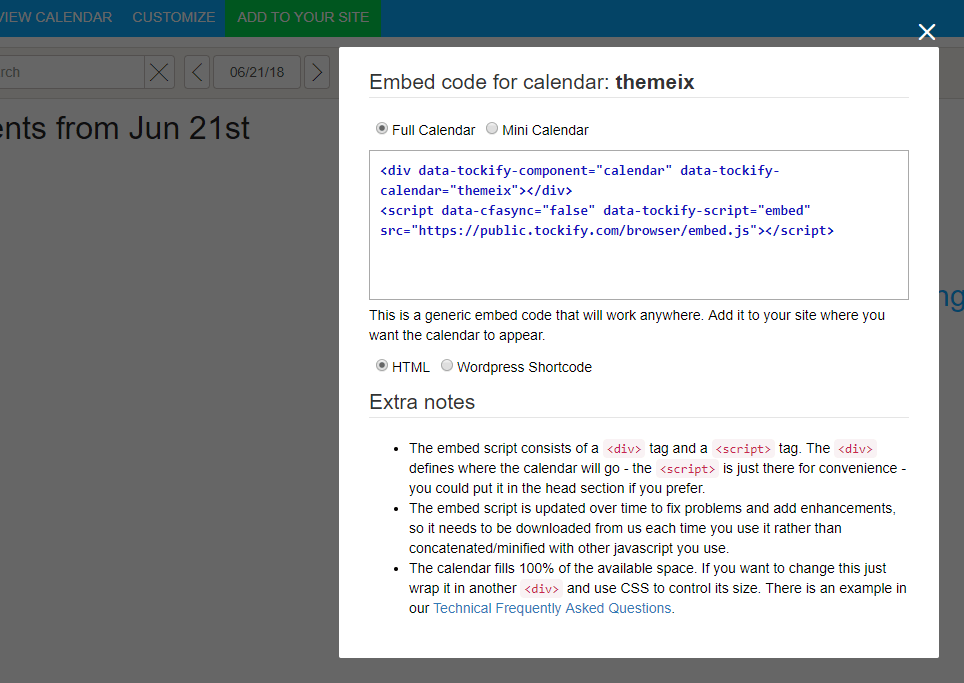Click the Add To Your Site tab
Viewport: 964px width, 683px height.
(303, 17)
